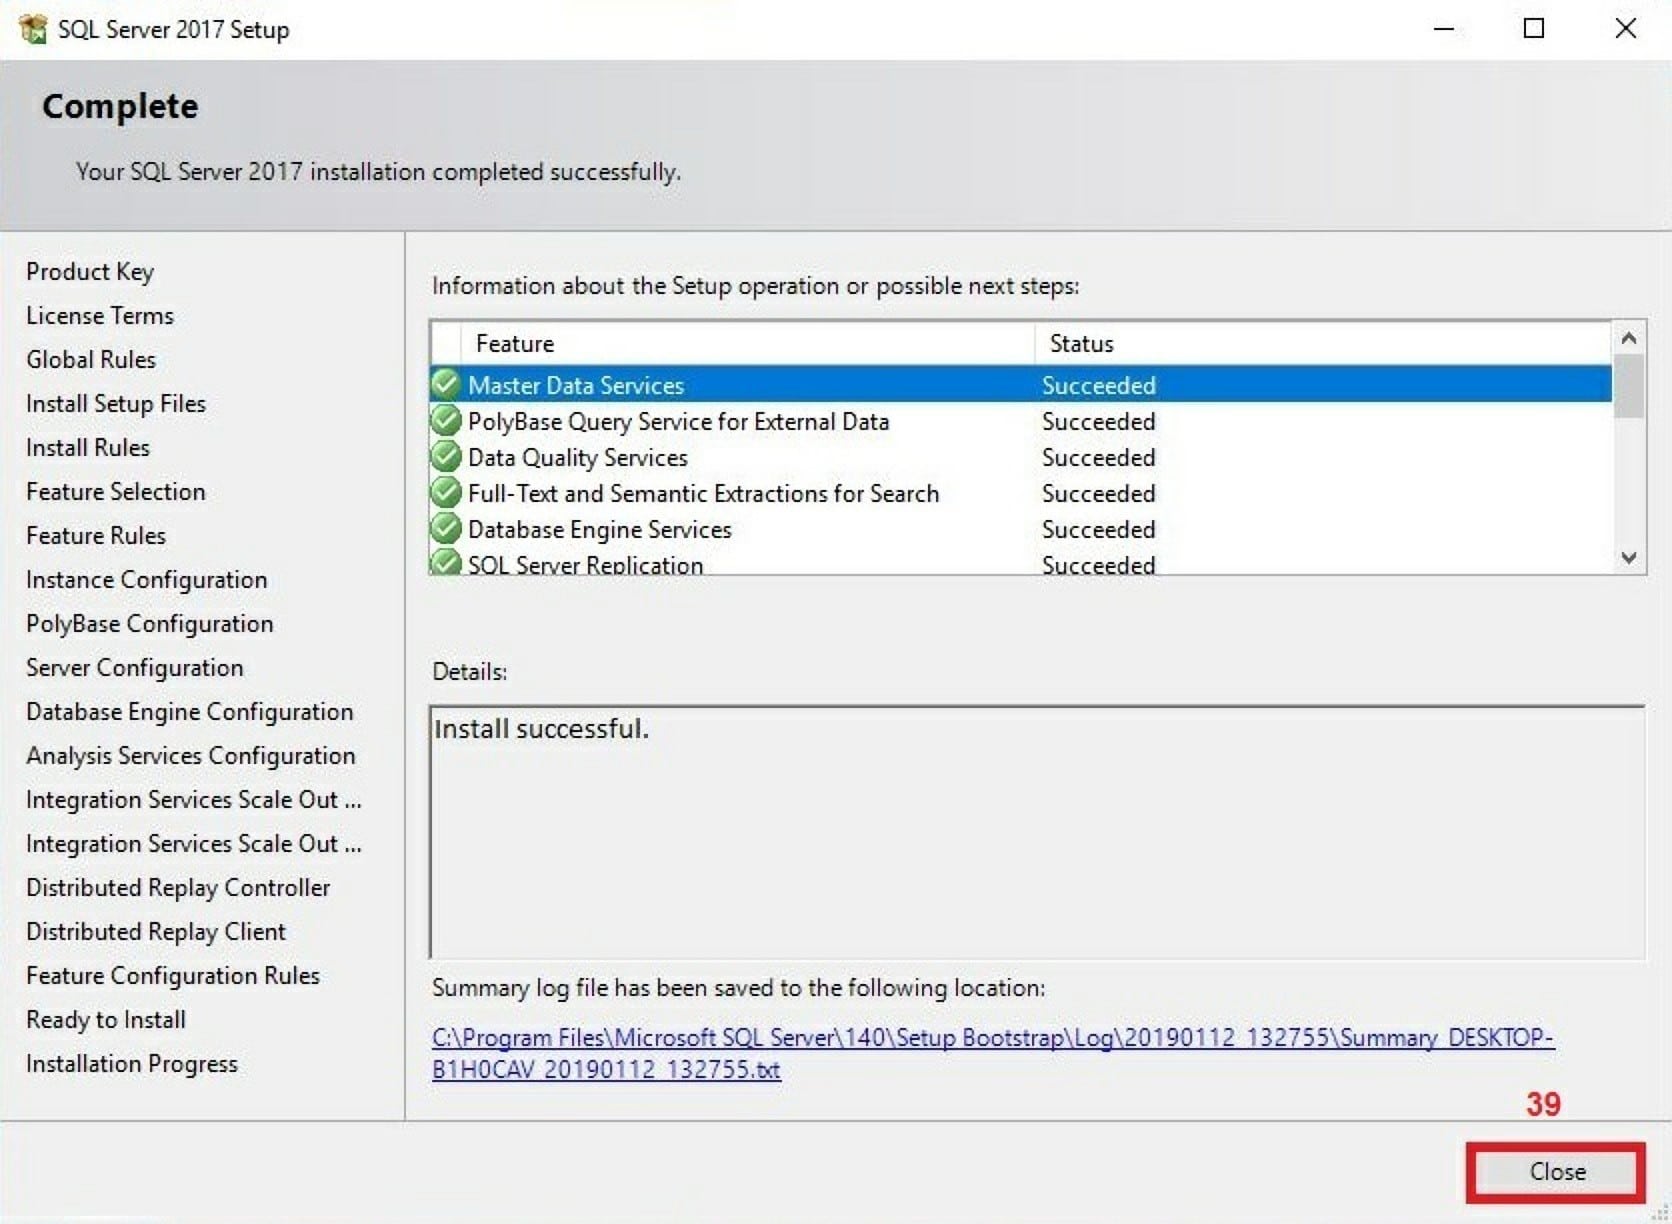Click the PolyBase Configuration step
Image resolution: width=1672 pixels, height=1224 pixels.
(x=150, y=624)
